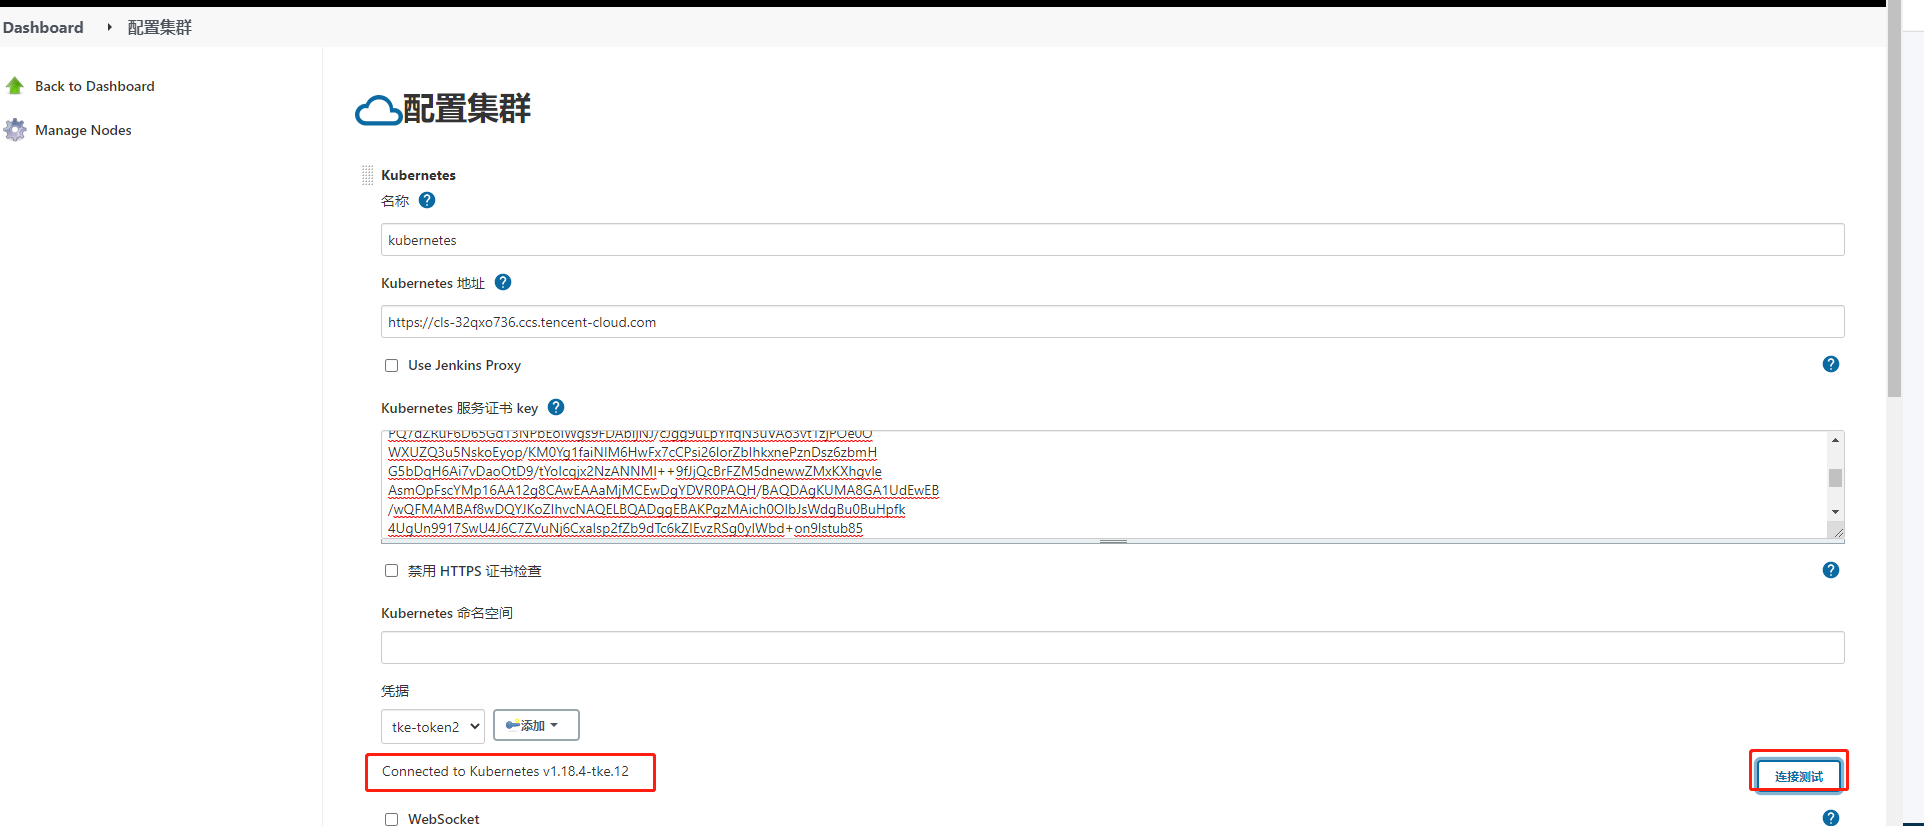This screenshot has height=826, width=1924.
Task: Click the breadcrumb arrow after Dashboard
Action: 109,27
